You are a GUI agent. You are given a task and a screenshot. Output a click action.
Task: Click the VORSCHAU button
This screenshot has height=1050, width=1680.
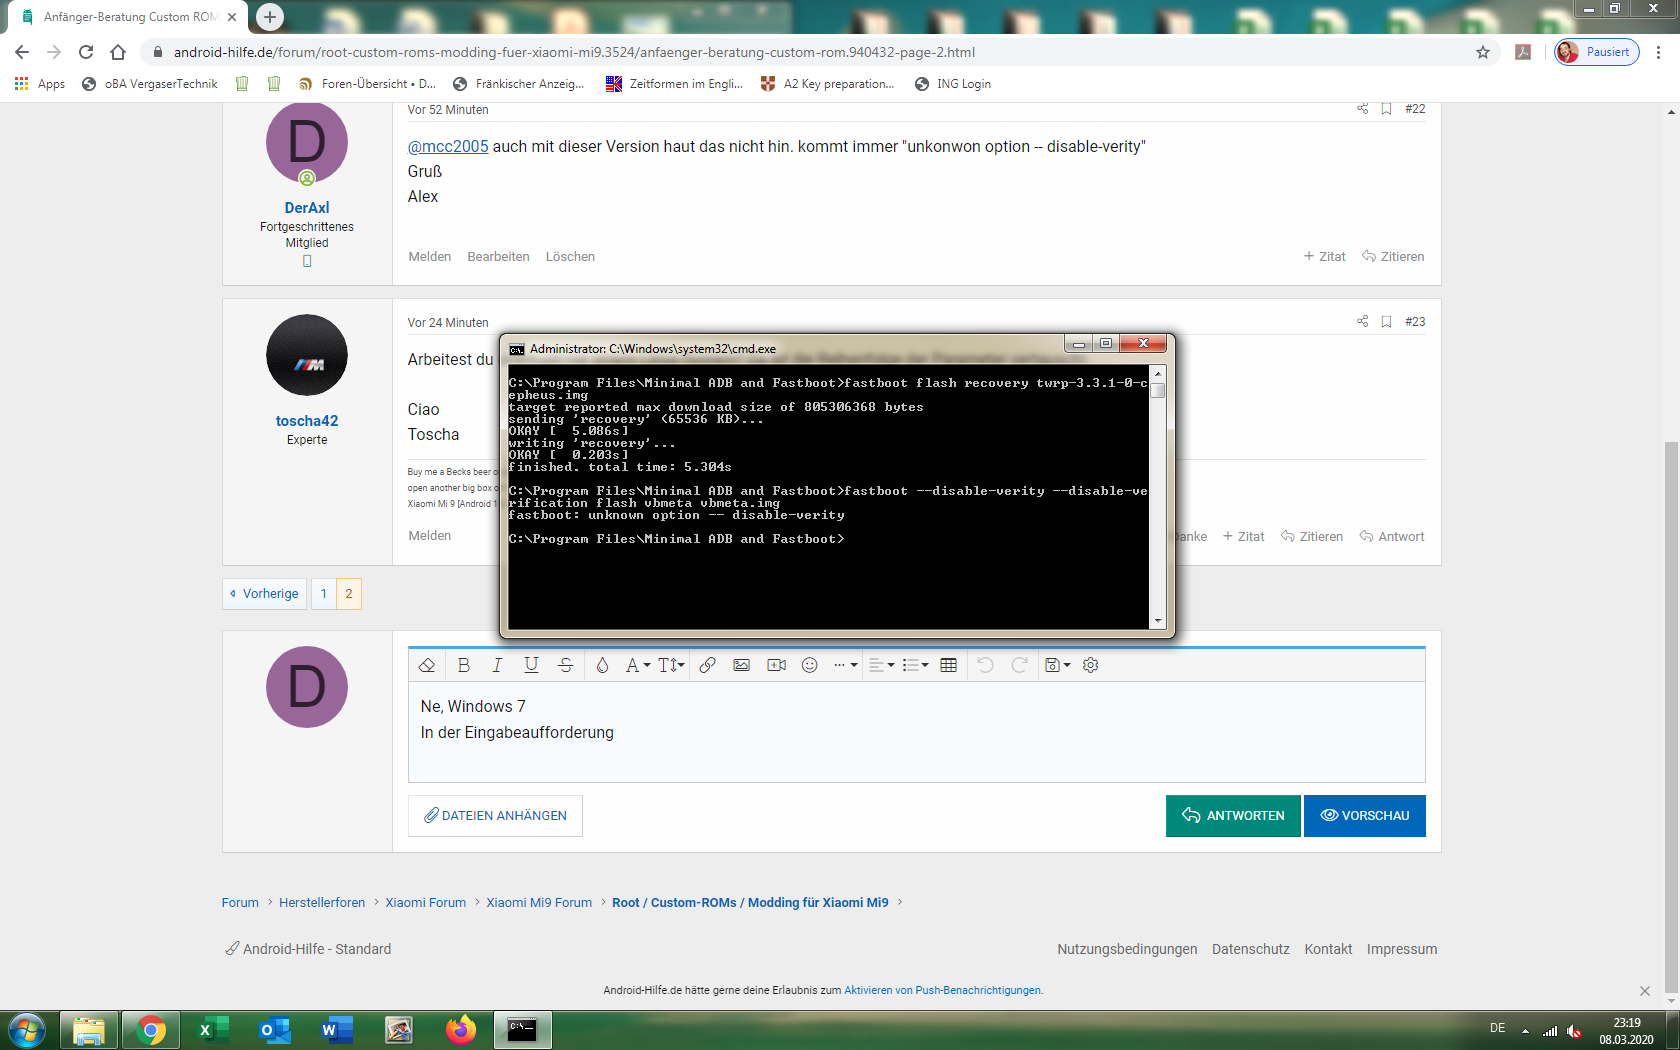coord(1365,816)
